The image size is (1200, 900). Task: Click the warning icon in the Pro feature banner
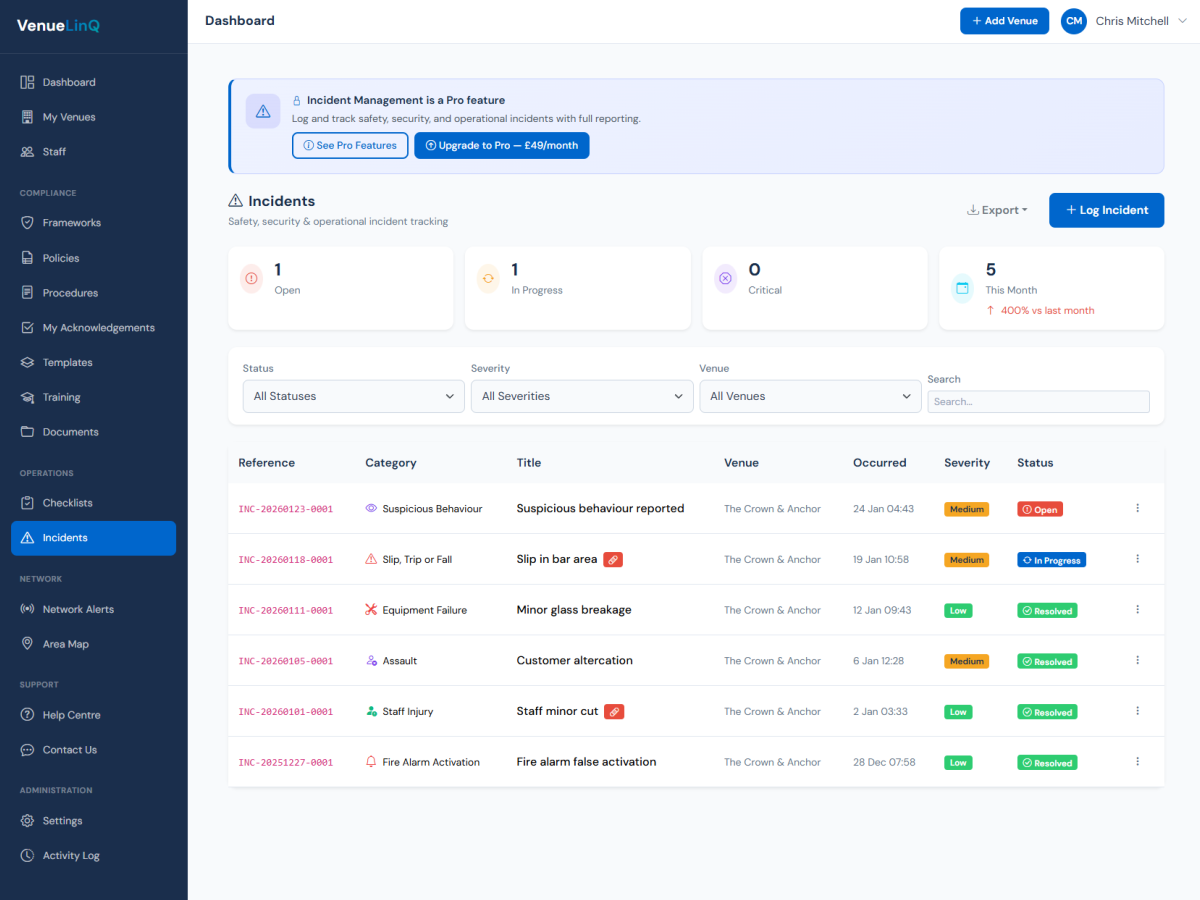[x=262, y=111]
